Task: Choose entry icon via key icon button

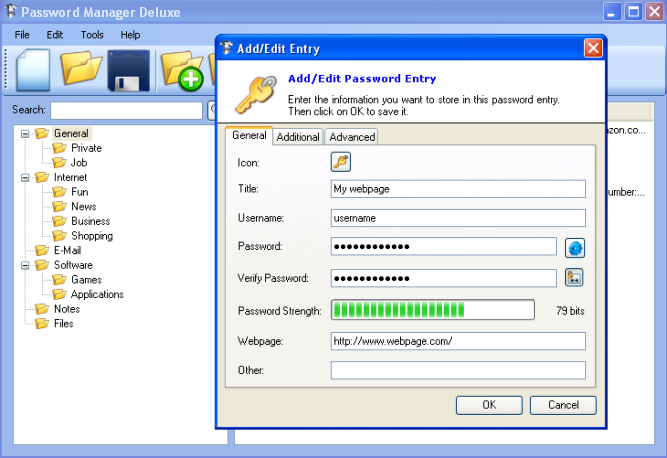Action: 341,162
